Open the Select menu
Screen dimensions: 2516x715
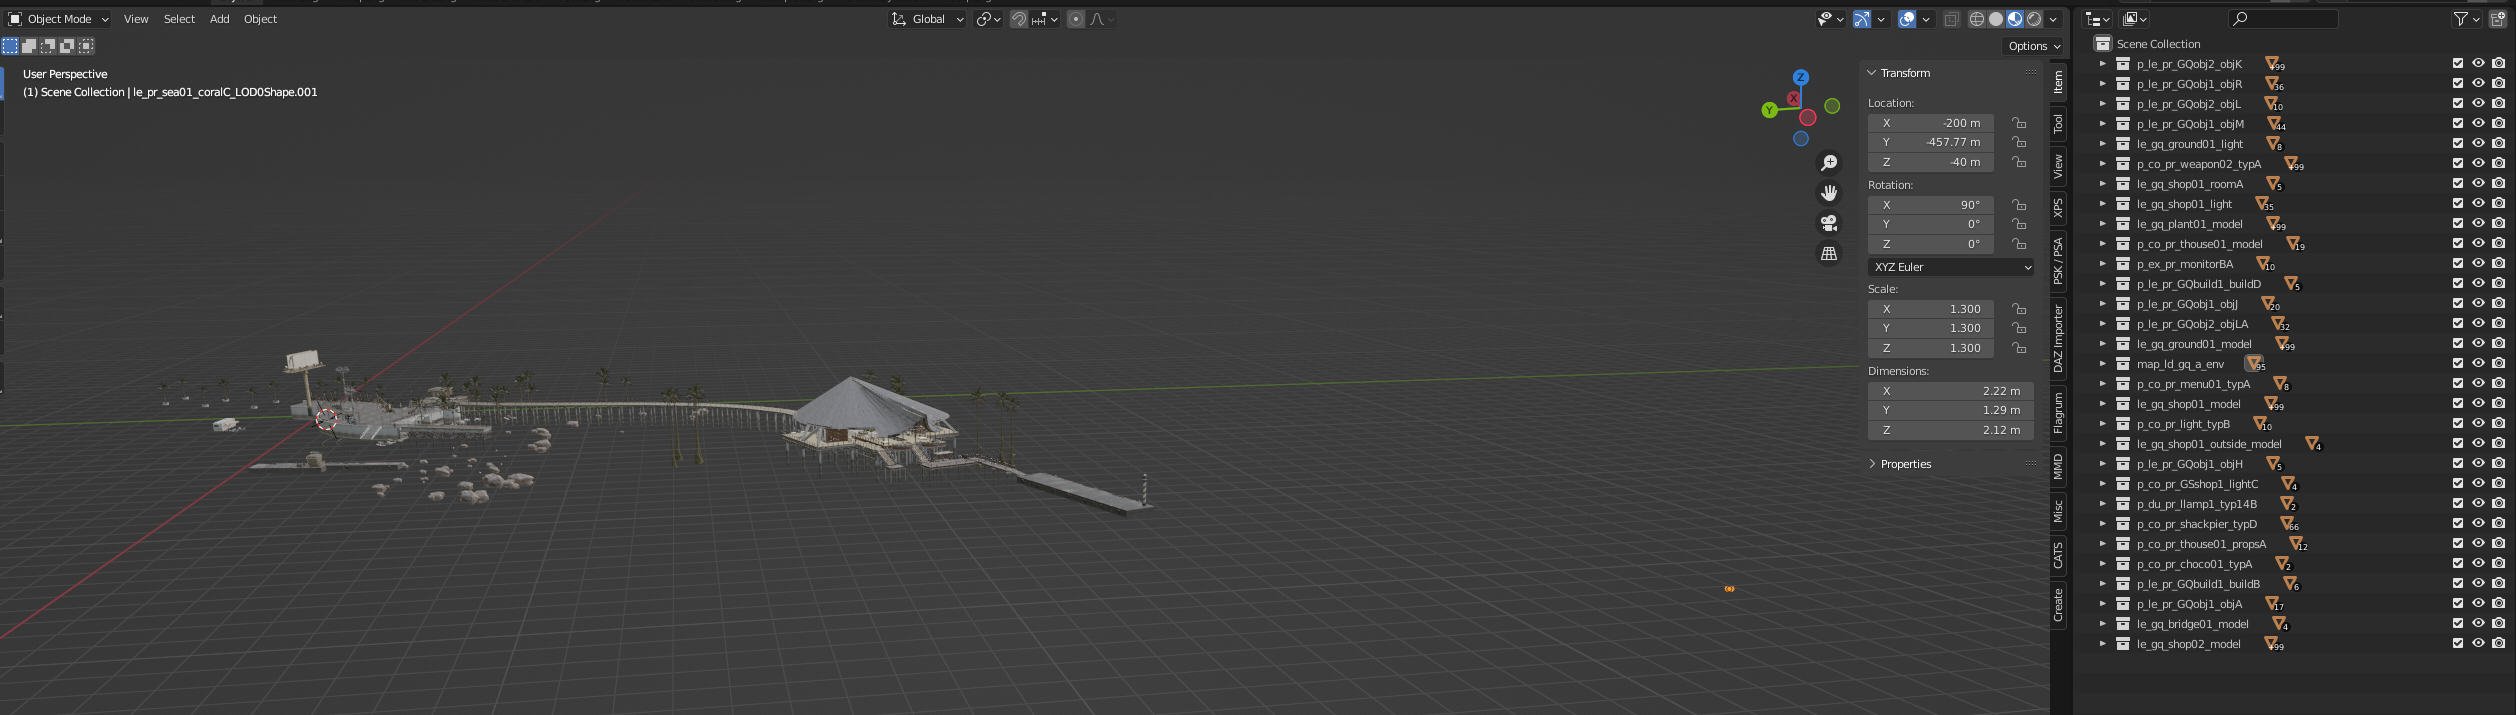coord(179,19)
